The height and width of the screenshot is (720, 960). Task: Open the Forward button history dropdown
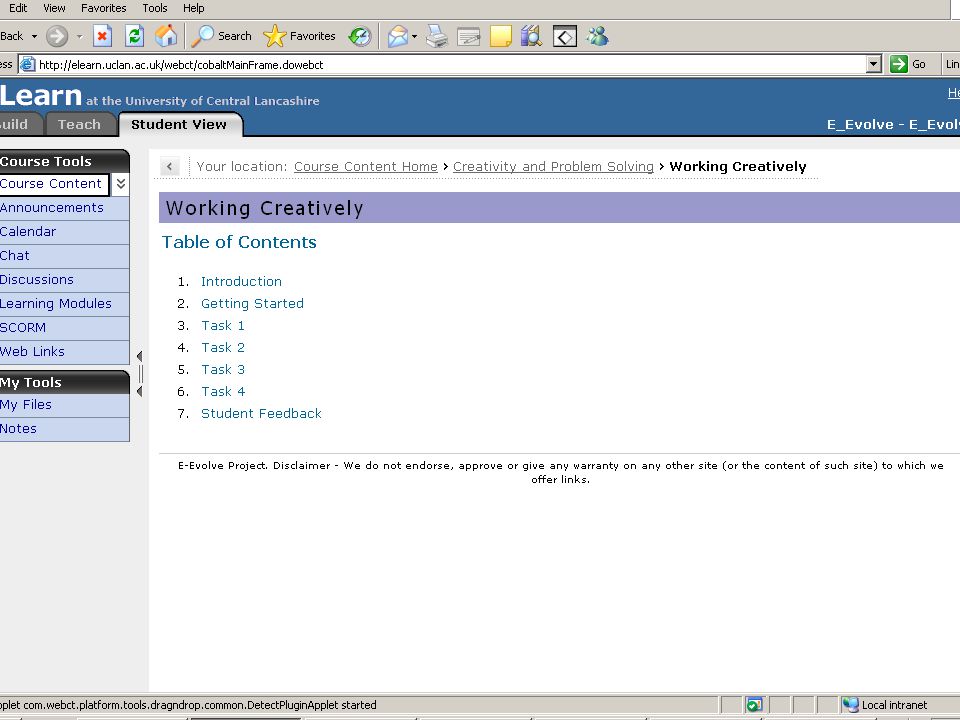click(80, 36)
